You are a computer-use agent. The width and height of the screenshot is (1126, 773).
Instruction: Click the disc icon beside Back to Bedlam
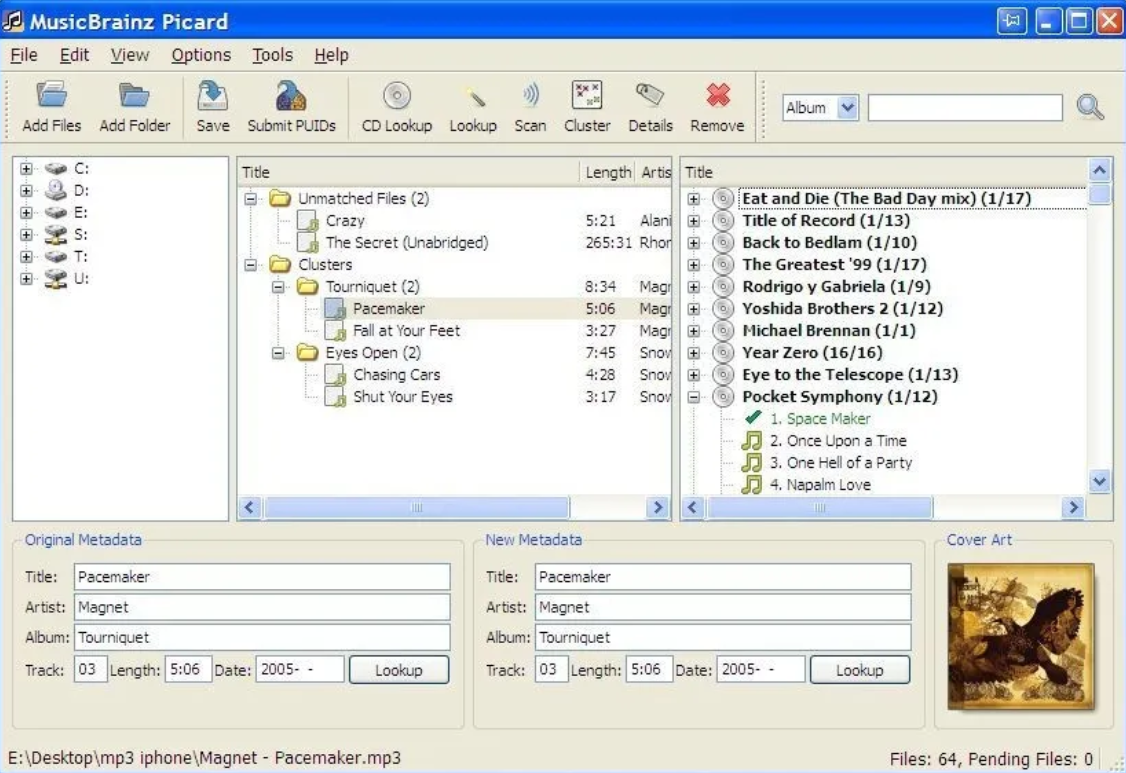click(723, 243)
